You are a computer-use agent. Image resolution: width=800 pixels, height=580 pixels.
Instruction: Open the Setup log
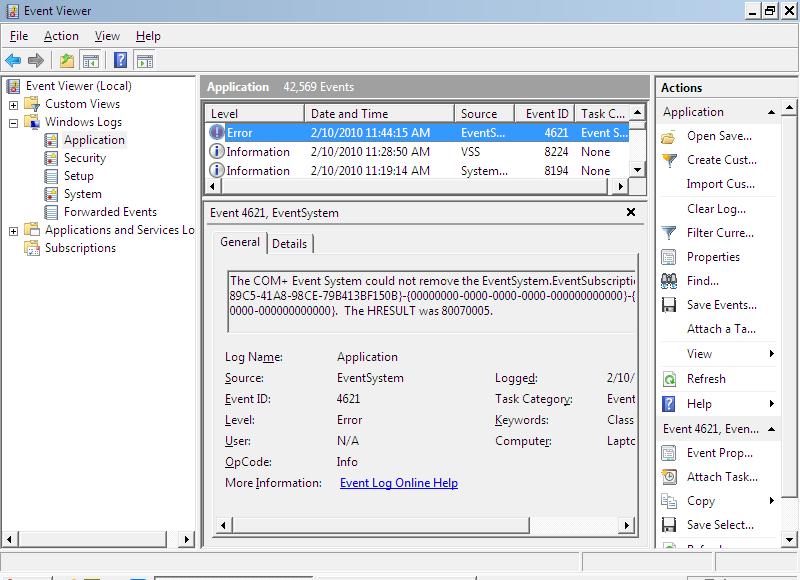[79, 176]
